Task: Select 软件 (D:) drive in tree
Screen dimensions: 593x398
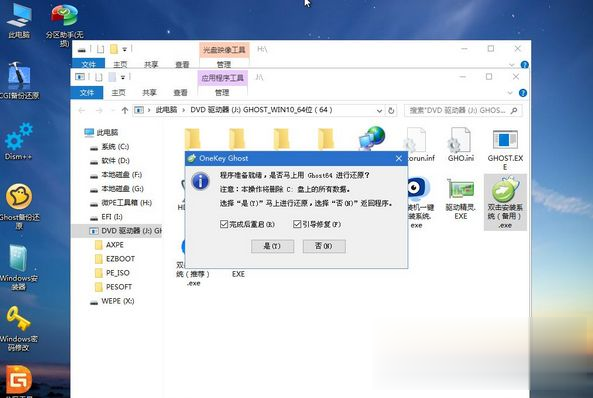Action: (x=115, y=160)
